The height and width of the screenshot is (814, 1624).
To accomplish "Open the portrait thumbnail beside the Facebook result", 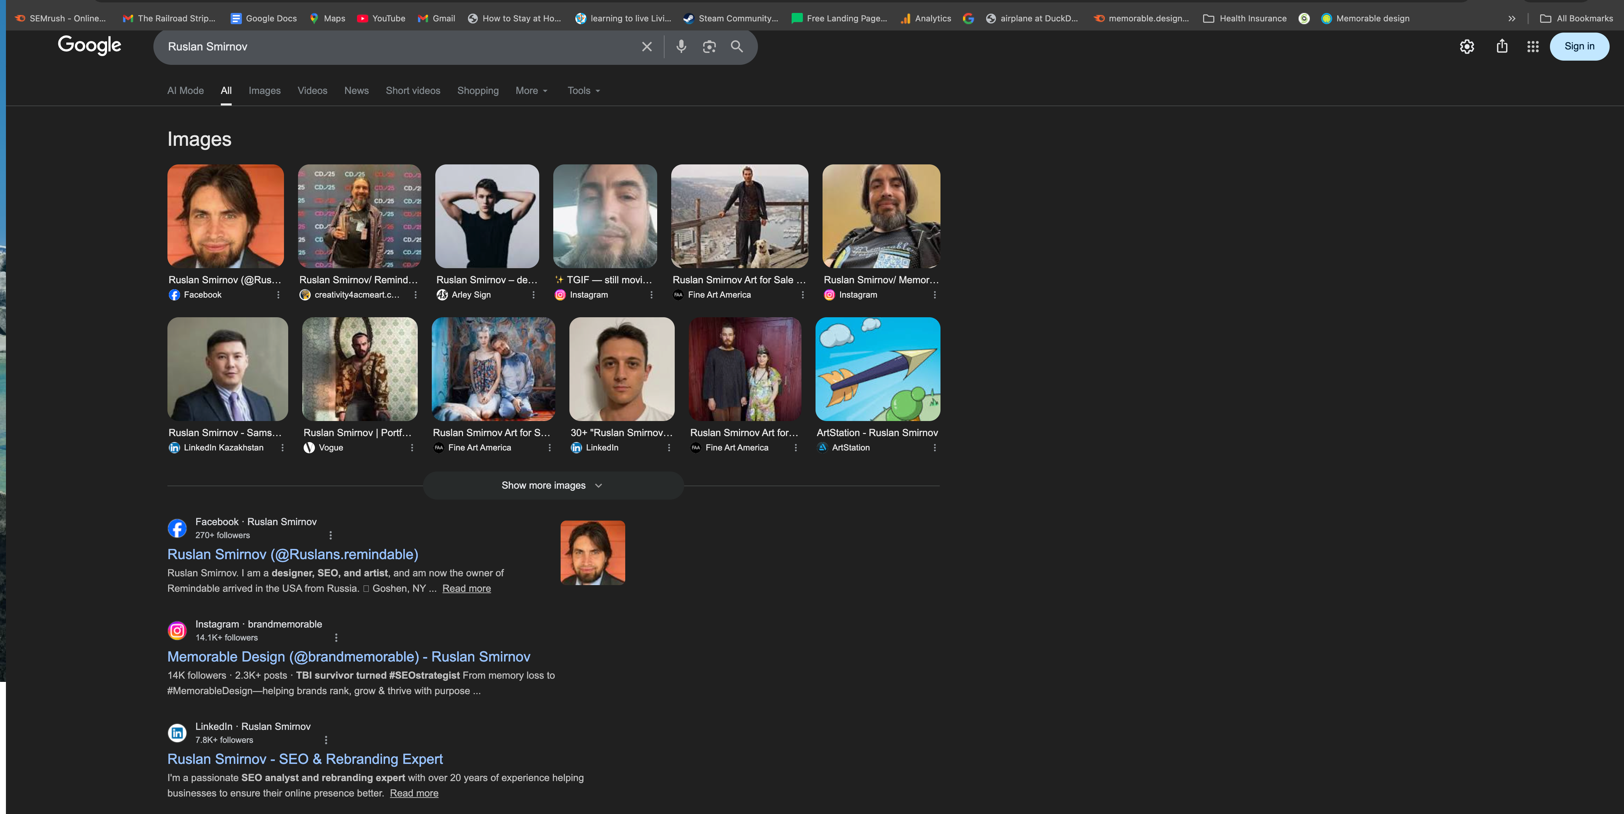I will point(593,553).
